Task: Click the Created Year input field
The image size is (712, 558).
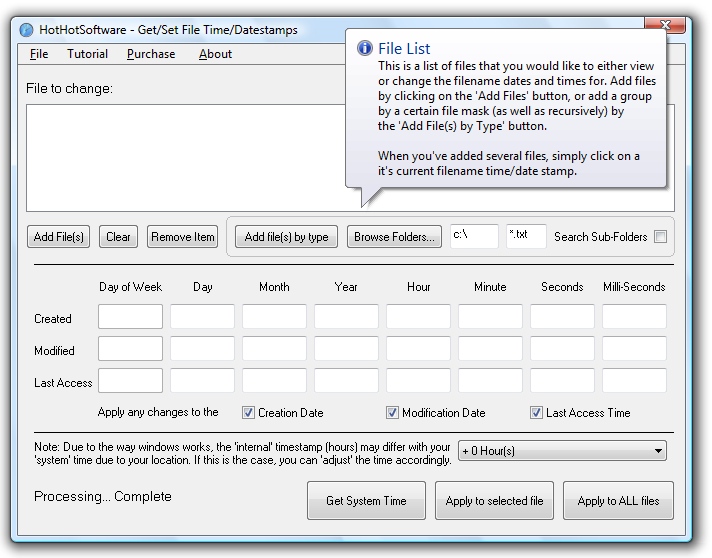Action: 346,318
